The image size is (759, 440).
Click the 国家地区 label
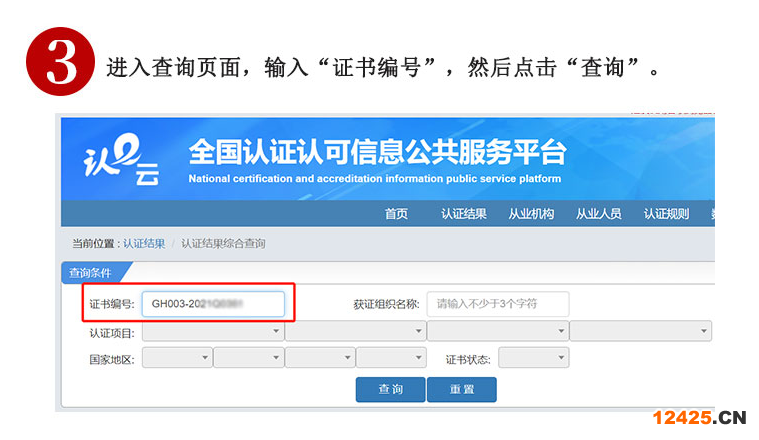click(112, 360)
